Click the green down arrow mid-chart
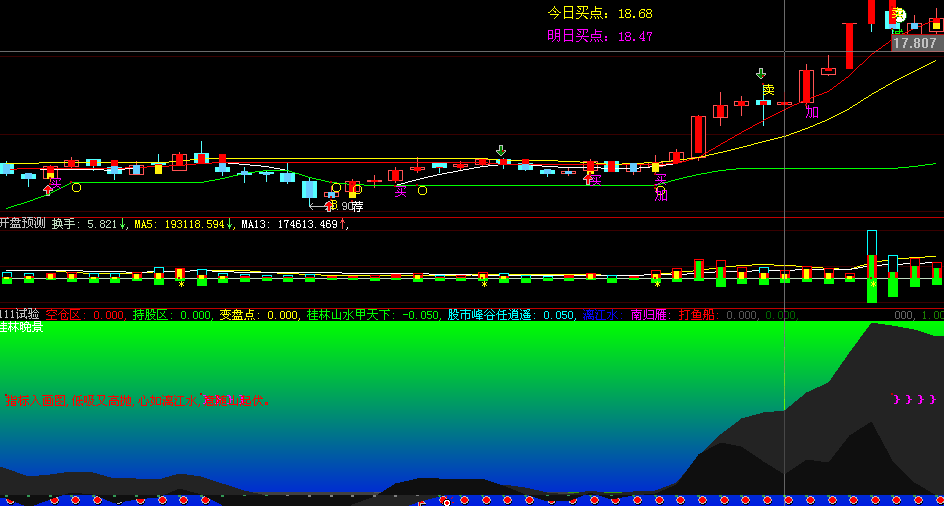This screenshot has height=506, width=944. 501,150
